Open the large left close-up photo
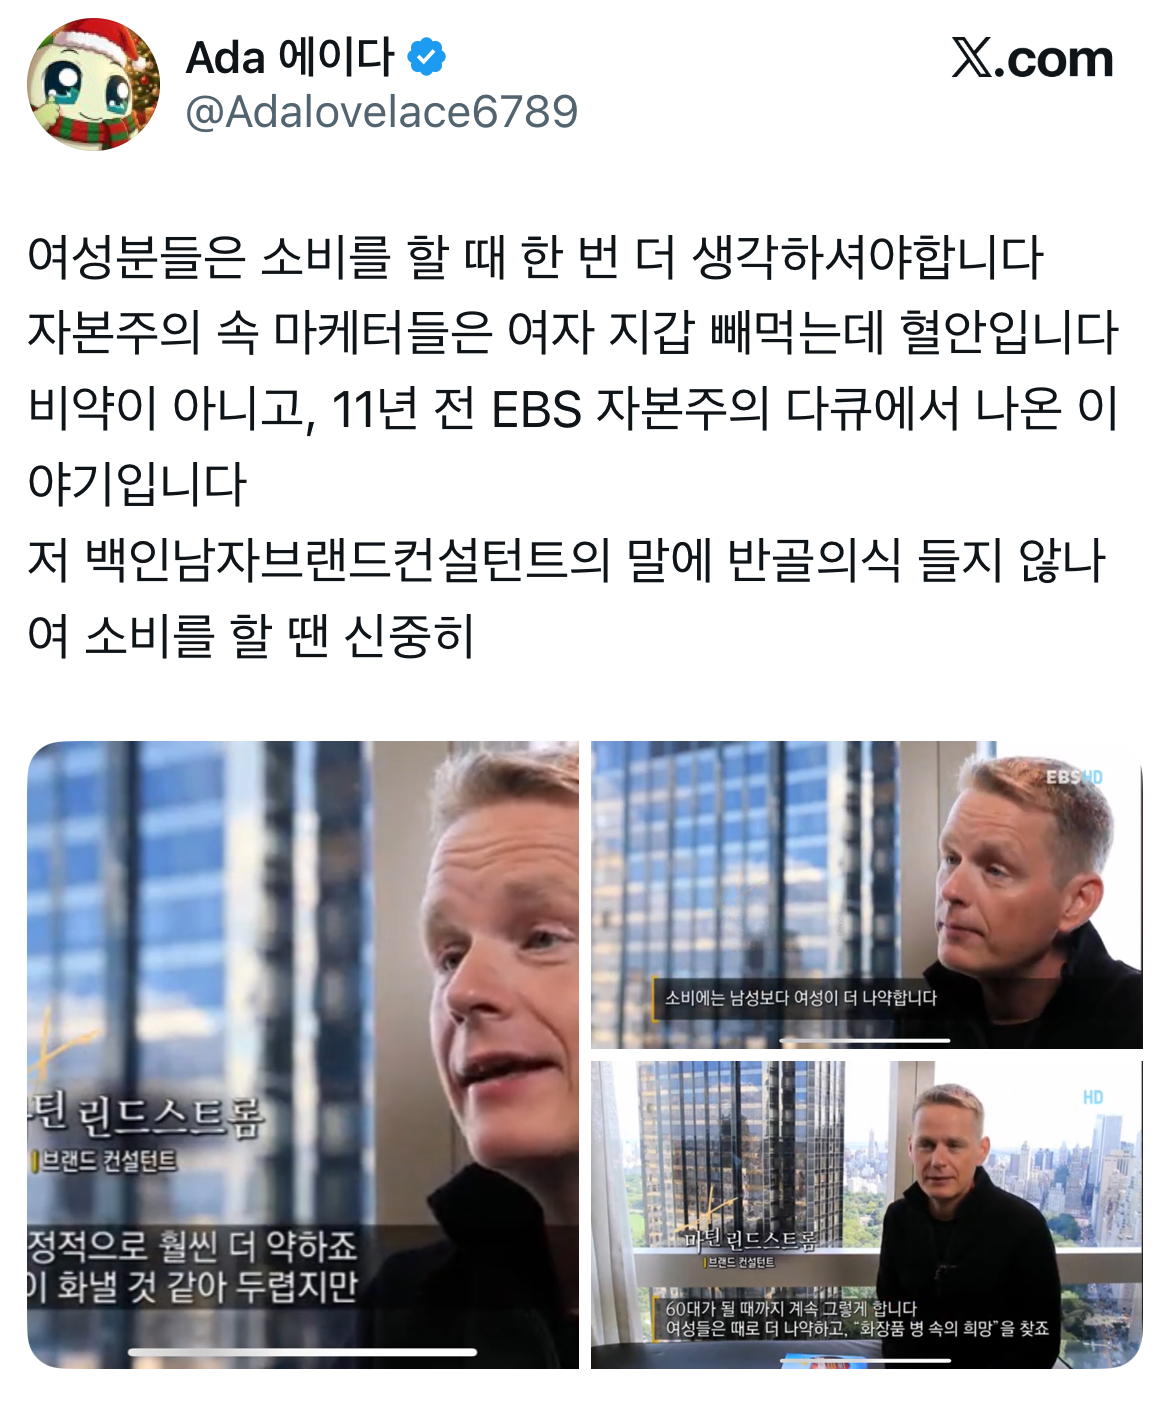This screenshot has width=1170, height=1403. click(303, 1054)
